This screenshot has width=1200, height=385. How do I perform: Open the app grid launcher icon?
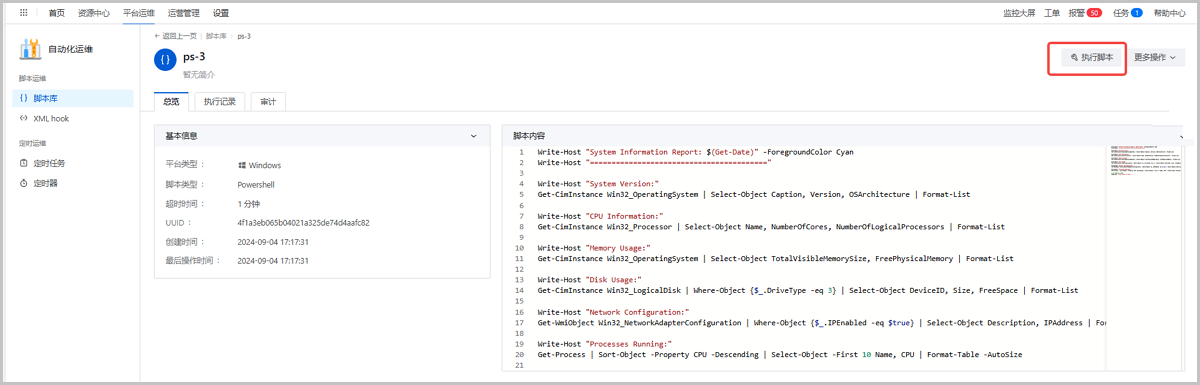click(x=24, y=13)
